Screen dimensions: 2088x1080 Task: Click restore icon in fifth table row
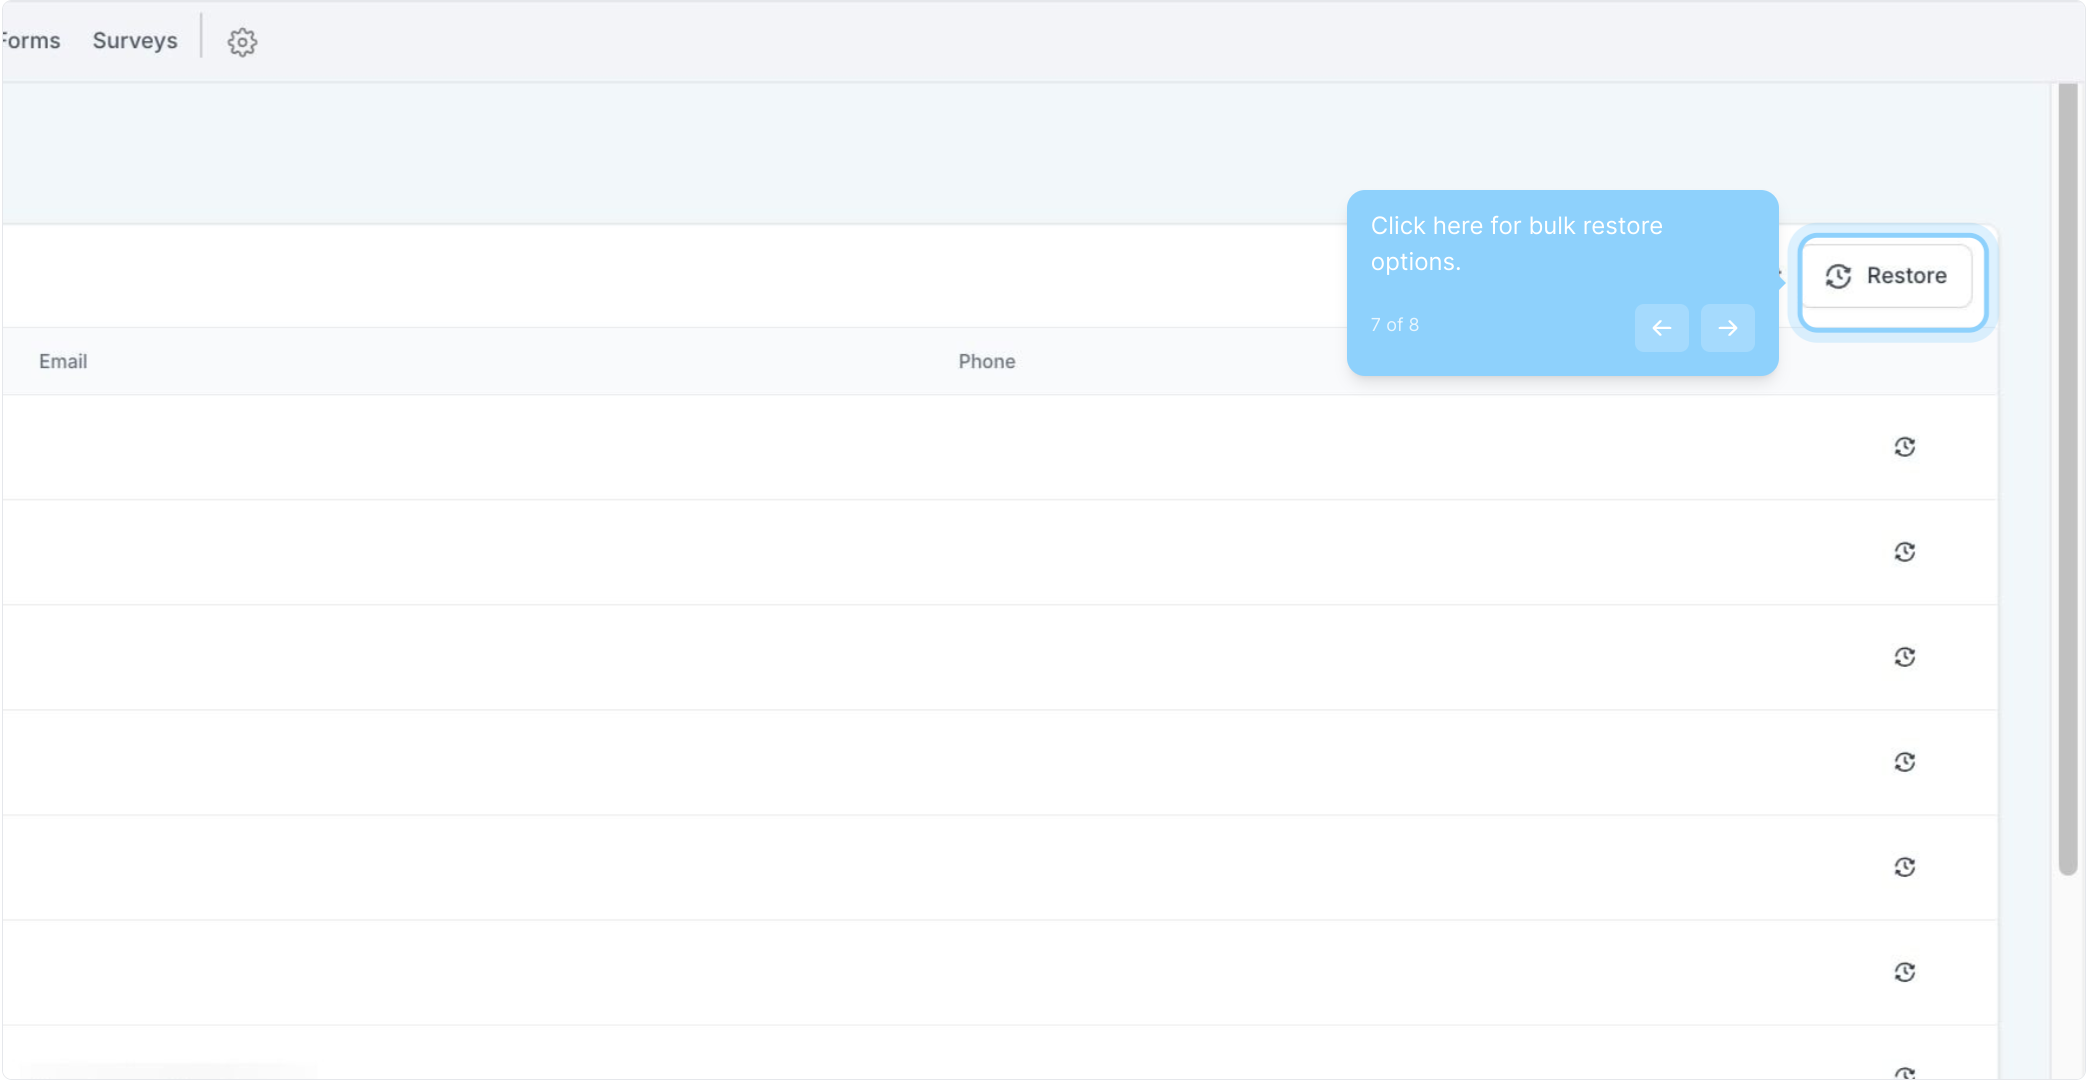point(1904,867)
